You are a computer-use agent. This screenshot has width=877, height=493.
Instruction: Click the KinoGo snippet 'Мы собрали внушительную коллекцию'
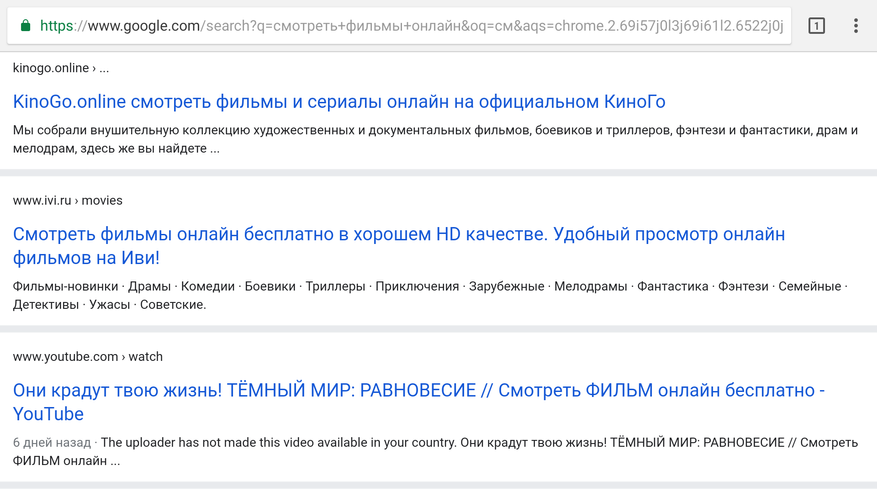(x=435, y=139)
